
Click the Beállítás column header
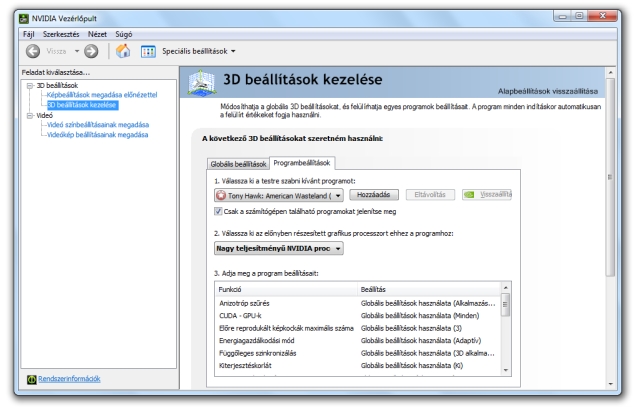coord(429,289)
